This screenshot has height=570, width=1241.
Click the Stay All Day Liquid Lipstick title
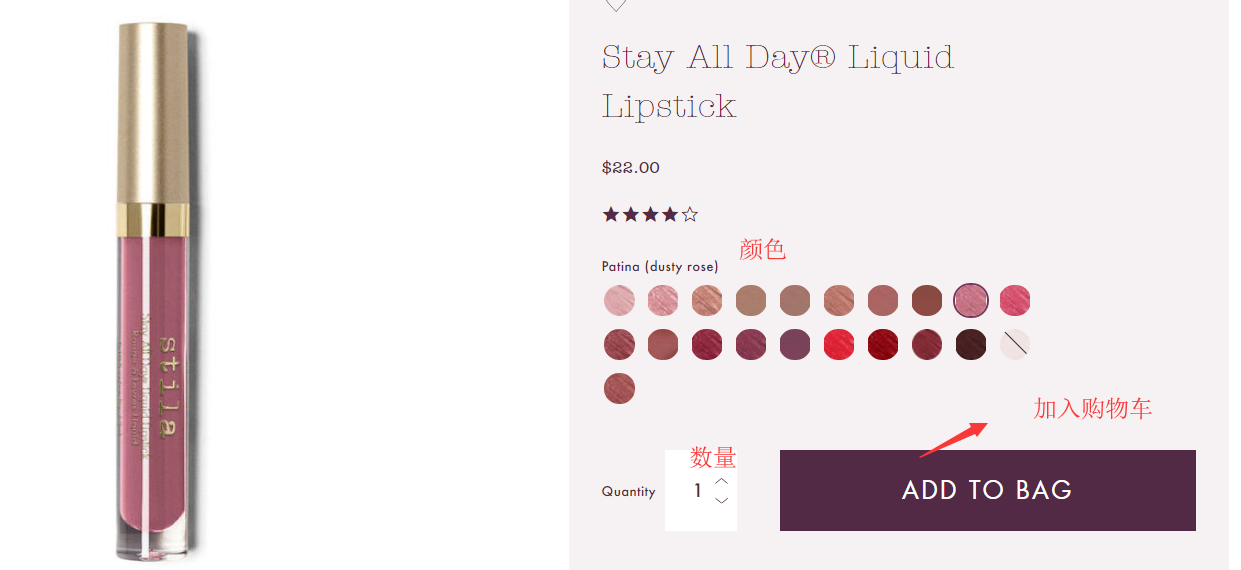click(777, 80)
